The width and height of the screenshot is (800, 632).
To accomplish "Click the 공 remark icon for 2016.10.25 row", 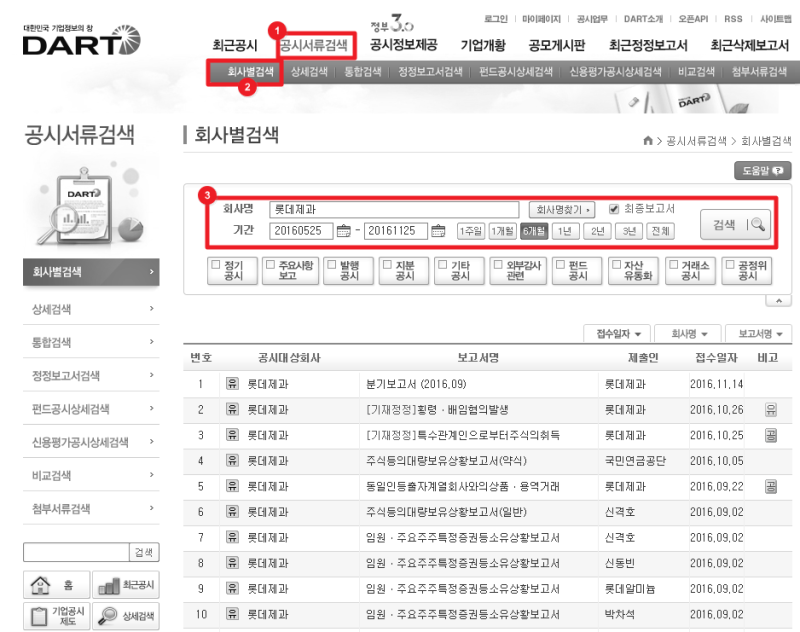I will (771, 435).
